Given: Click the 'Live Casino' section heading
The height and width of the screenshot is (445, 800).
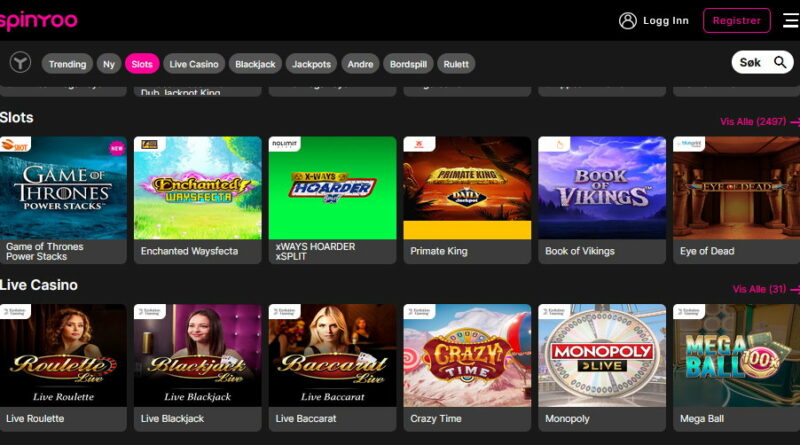Looking at the screenshot, I should coord(39,285).
